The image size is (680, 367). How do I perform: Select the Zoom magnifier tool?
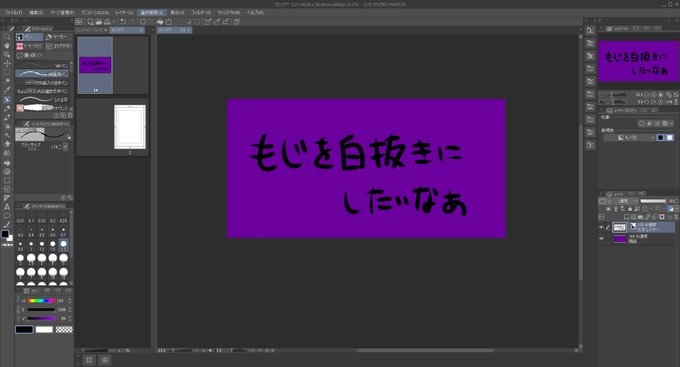pyautogui.click(x=7, y=37)
